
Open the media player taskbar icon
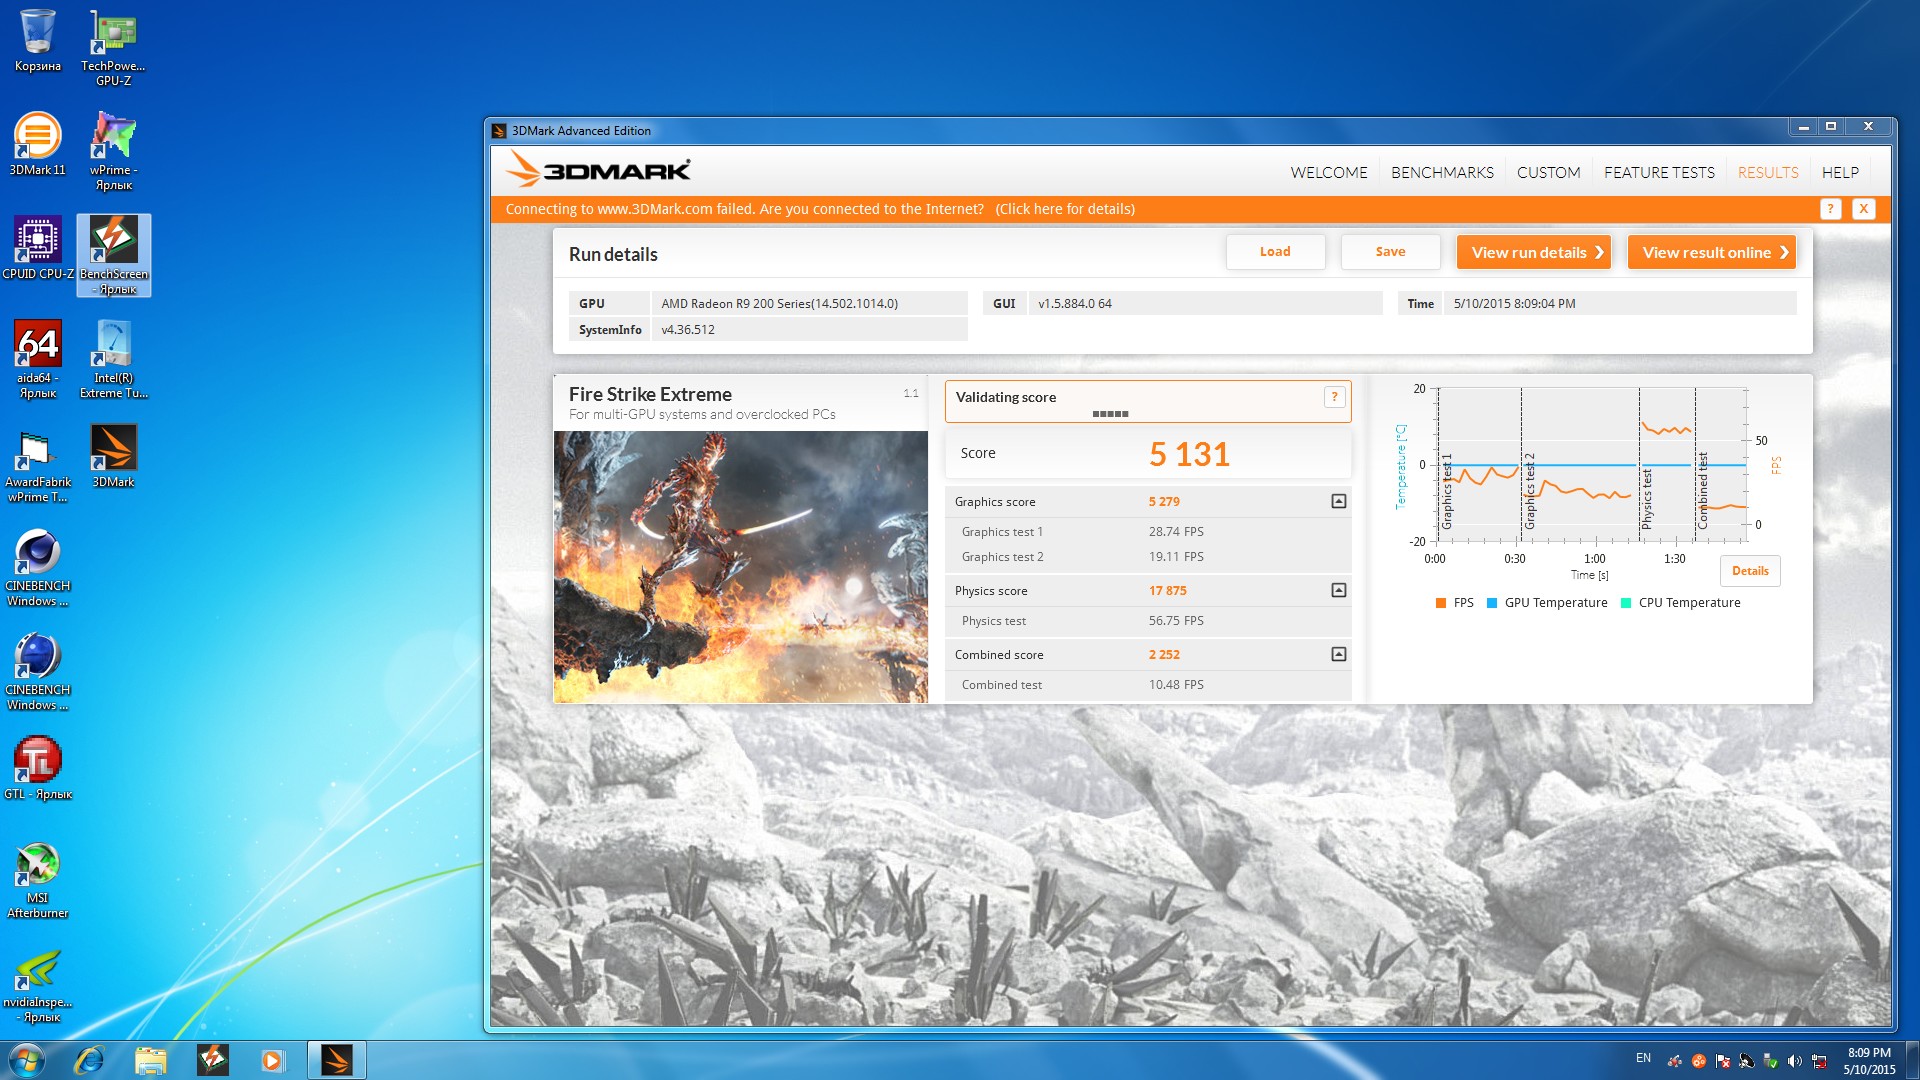272,1060
